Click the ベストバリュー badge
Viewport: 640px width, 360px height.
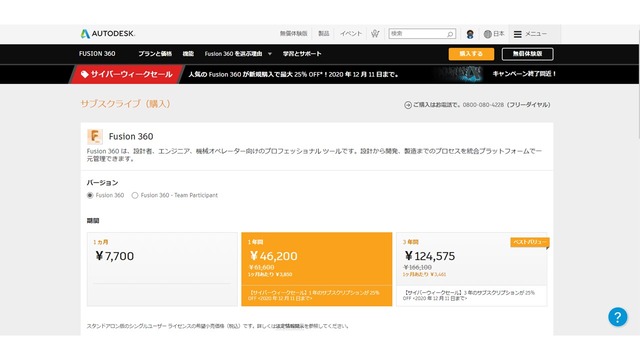coord(530,242)
